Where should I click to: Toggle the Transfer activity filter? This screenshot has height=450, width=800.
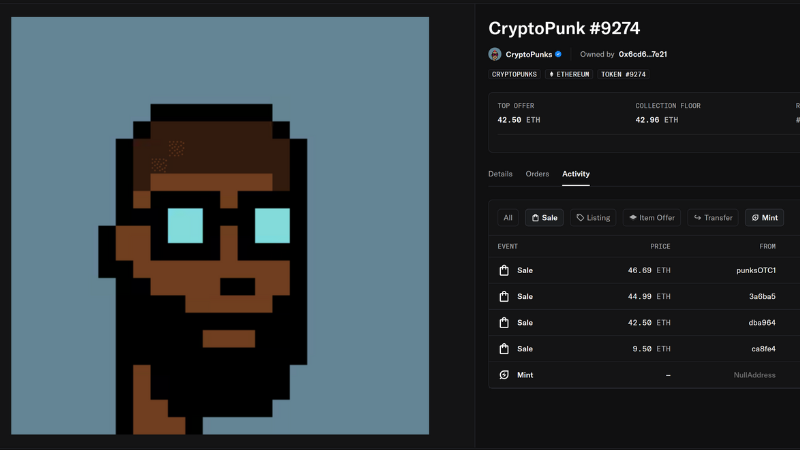pyautogui.click(x=713, y=218)
